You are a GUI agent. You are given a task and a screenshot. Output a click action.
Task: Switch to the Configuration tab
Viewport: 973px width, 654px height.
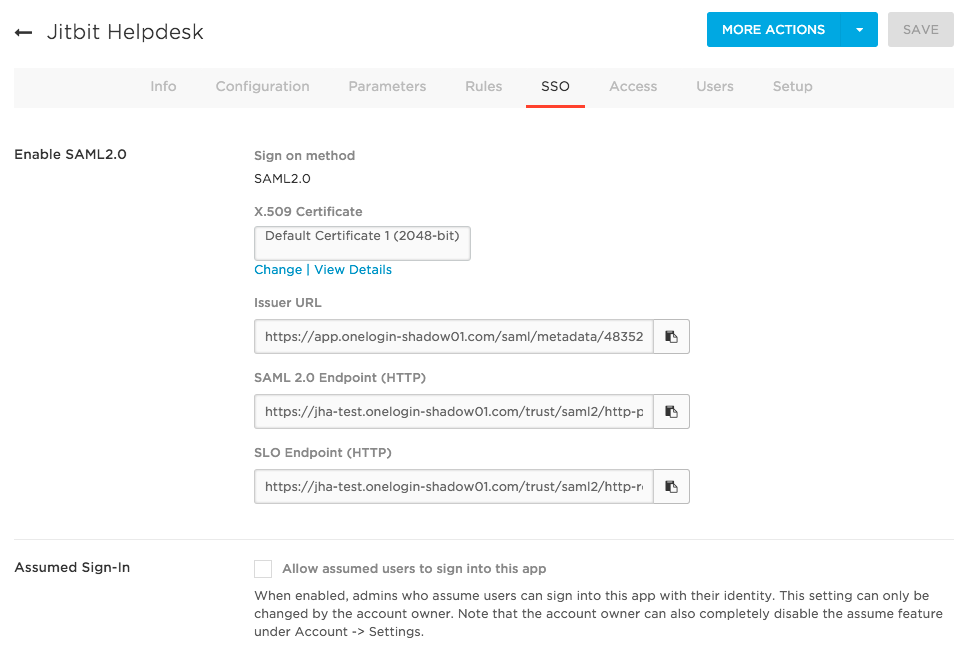pyautogui.click(x=262, y=86)
